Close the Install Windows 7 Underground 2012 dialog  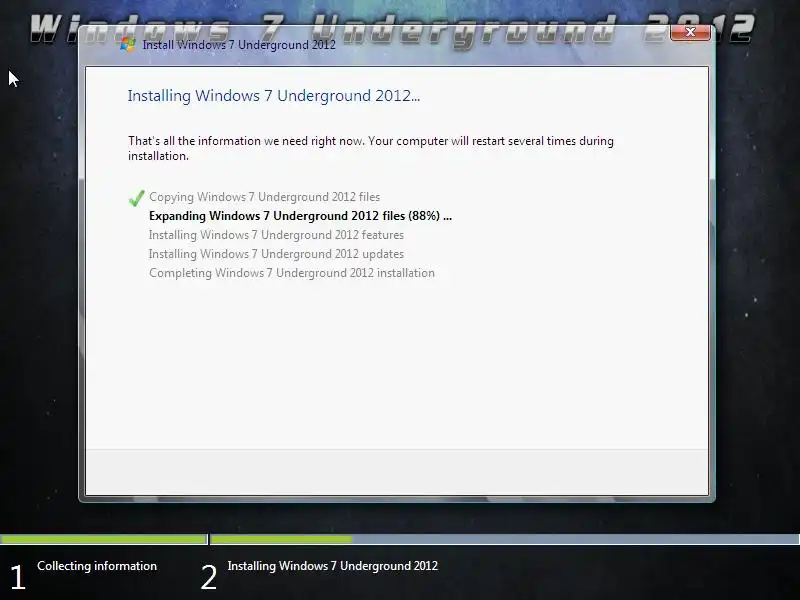point(690,32)
